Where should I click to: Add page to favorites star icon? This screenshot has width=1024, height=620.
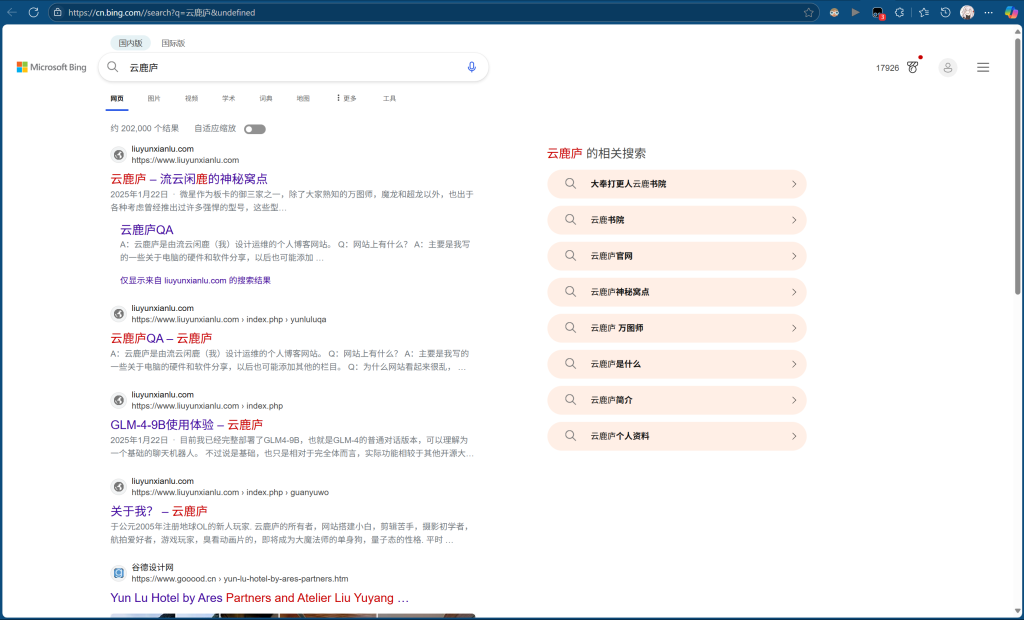coord(808,12)
